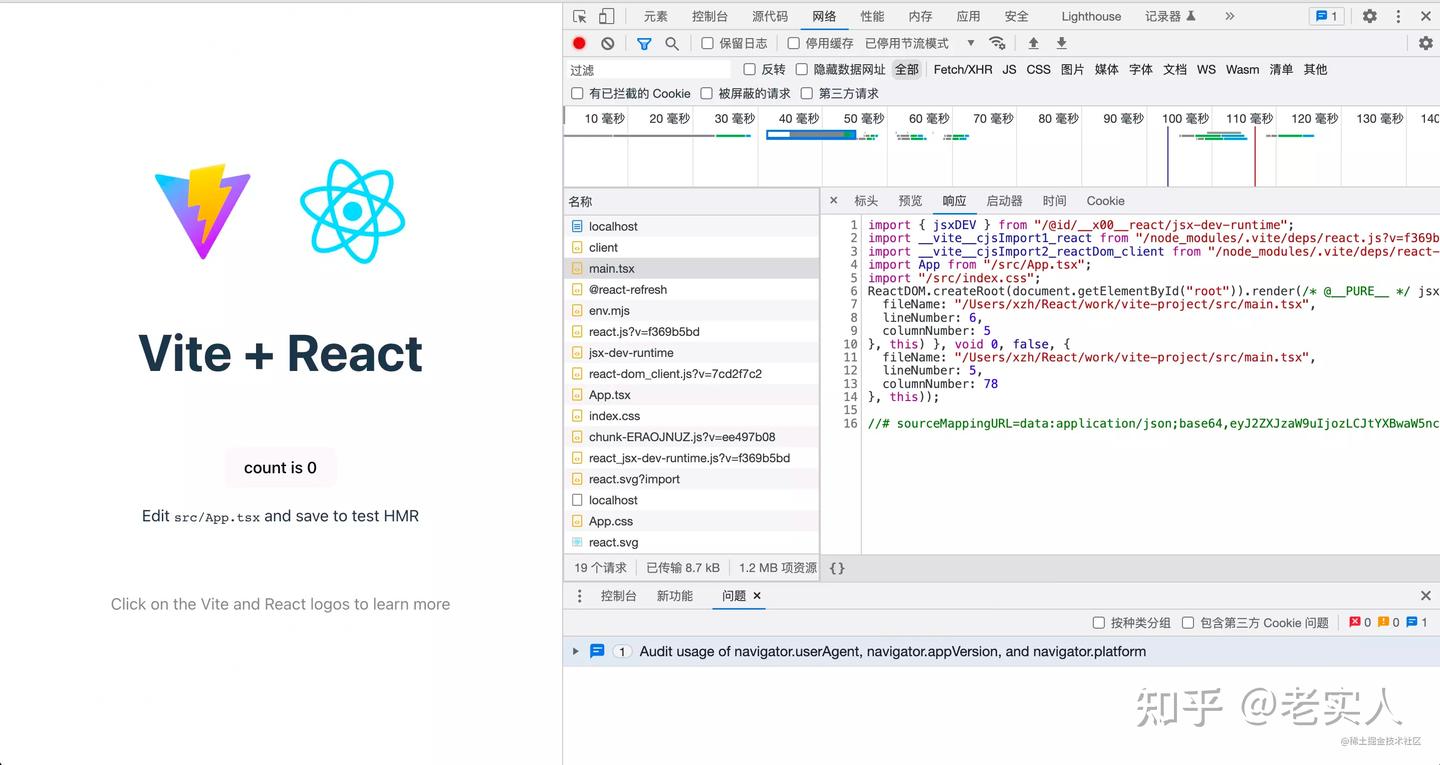Enable the 保留日志 checkbox
This screenshot has width=1440, height=765.
(x=707, y=43)
